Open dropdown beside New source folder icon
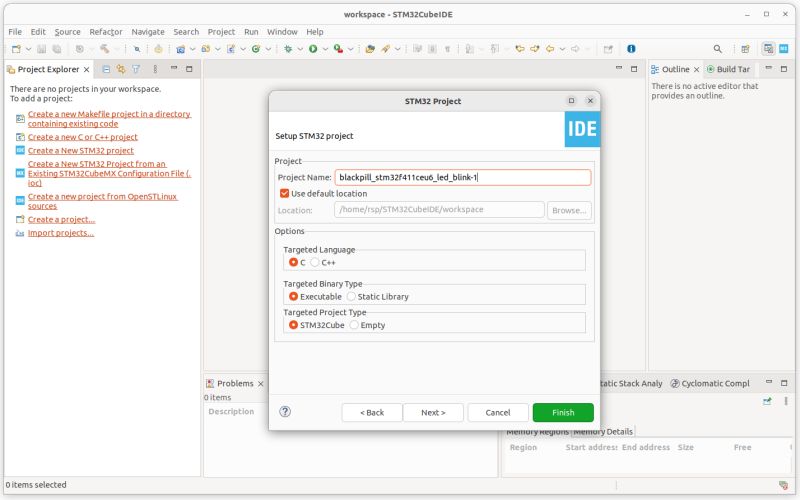The width and height of the screenshot is (800, 500). (x=218, y=49)
